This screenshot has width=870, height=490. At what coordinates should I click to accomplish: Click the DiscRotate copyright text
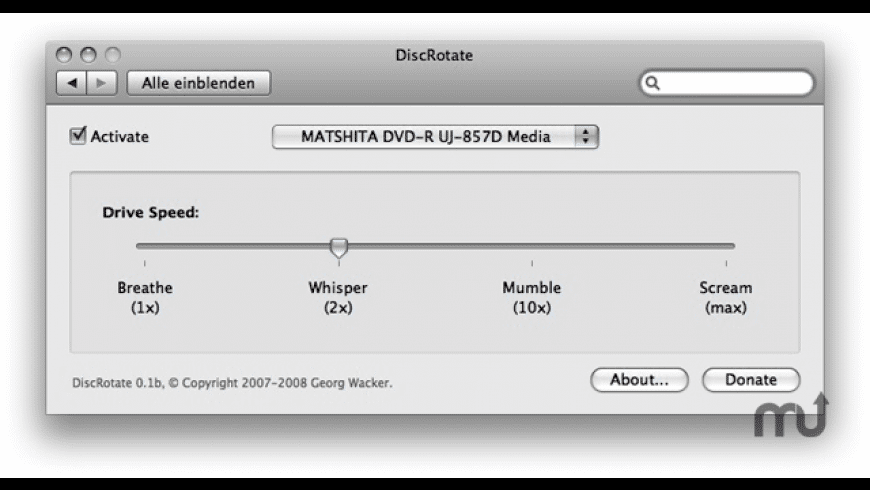[x=232, y=383]
